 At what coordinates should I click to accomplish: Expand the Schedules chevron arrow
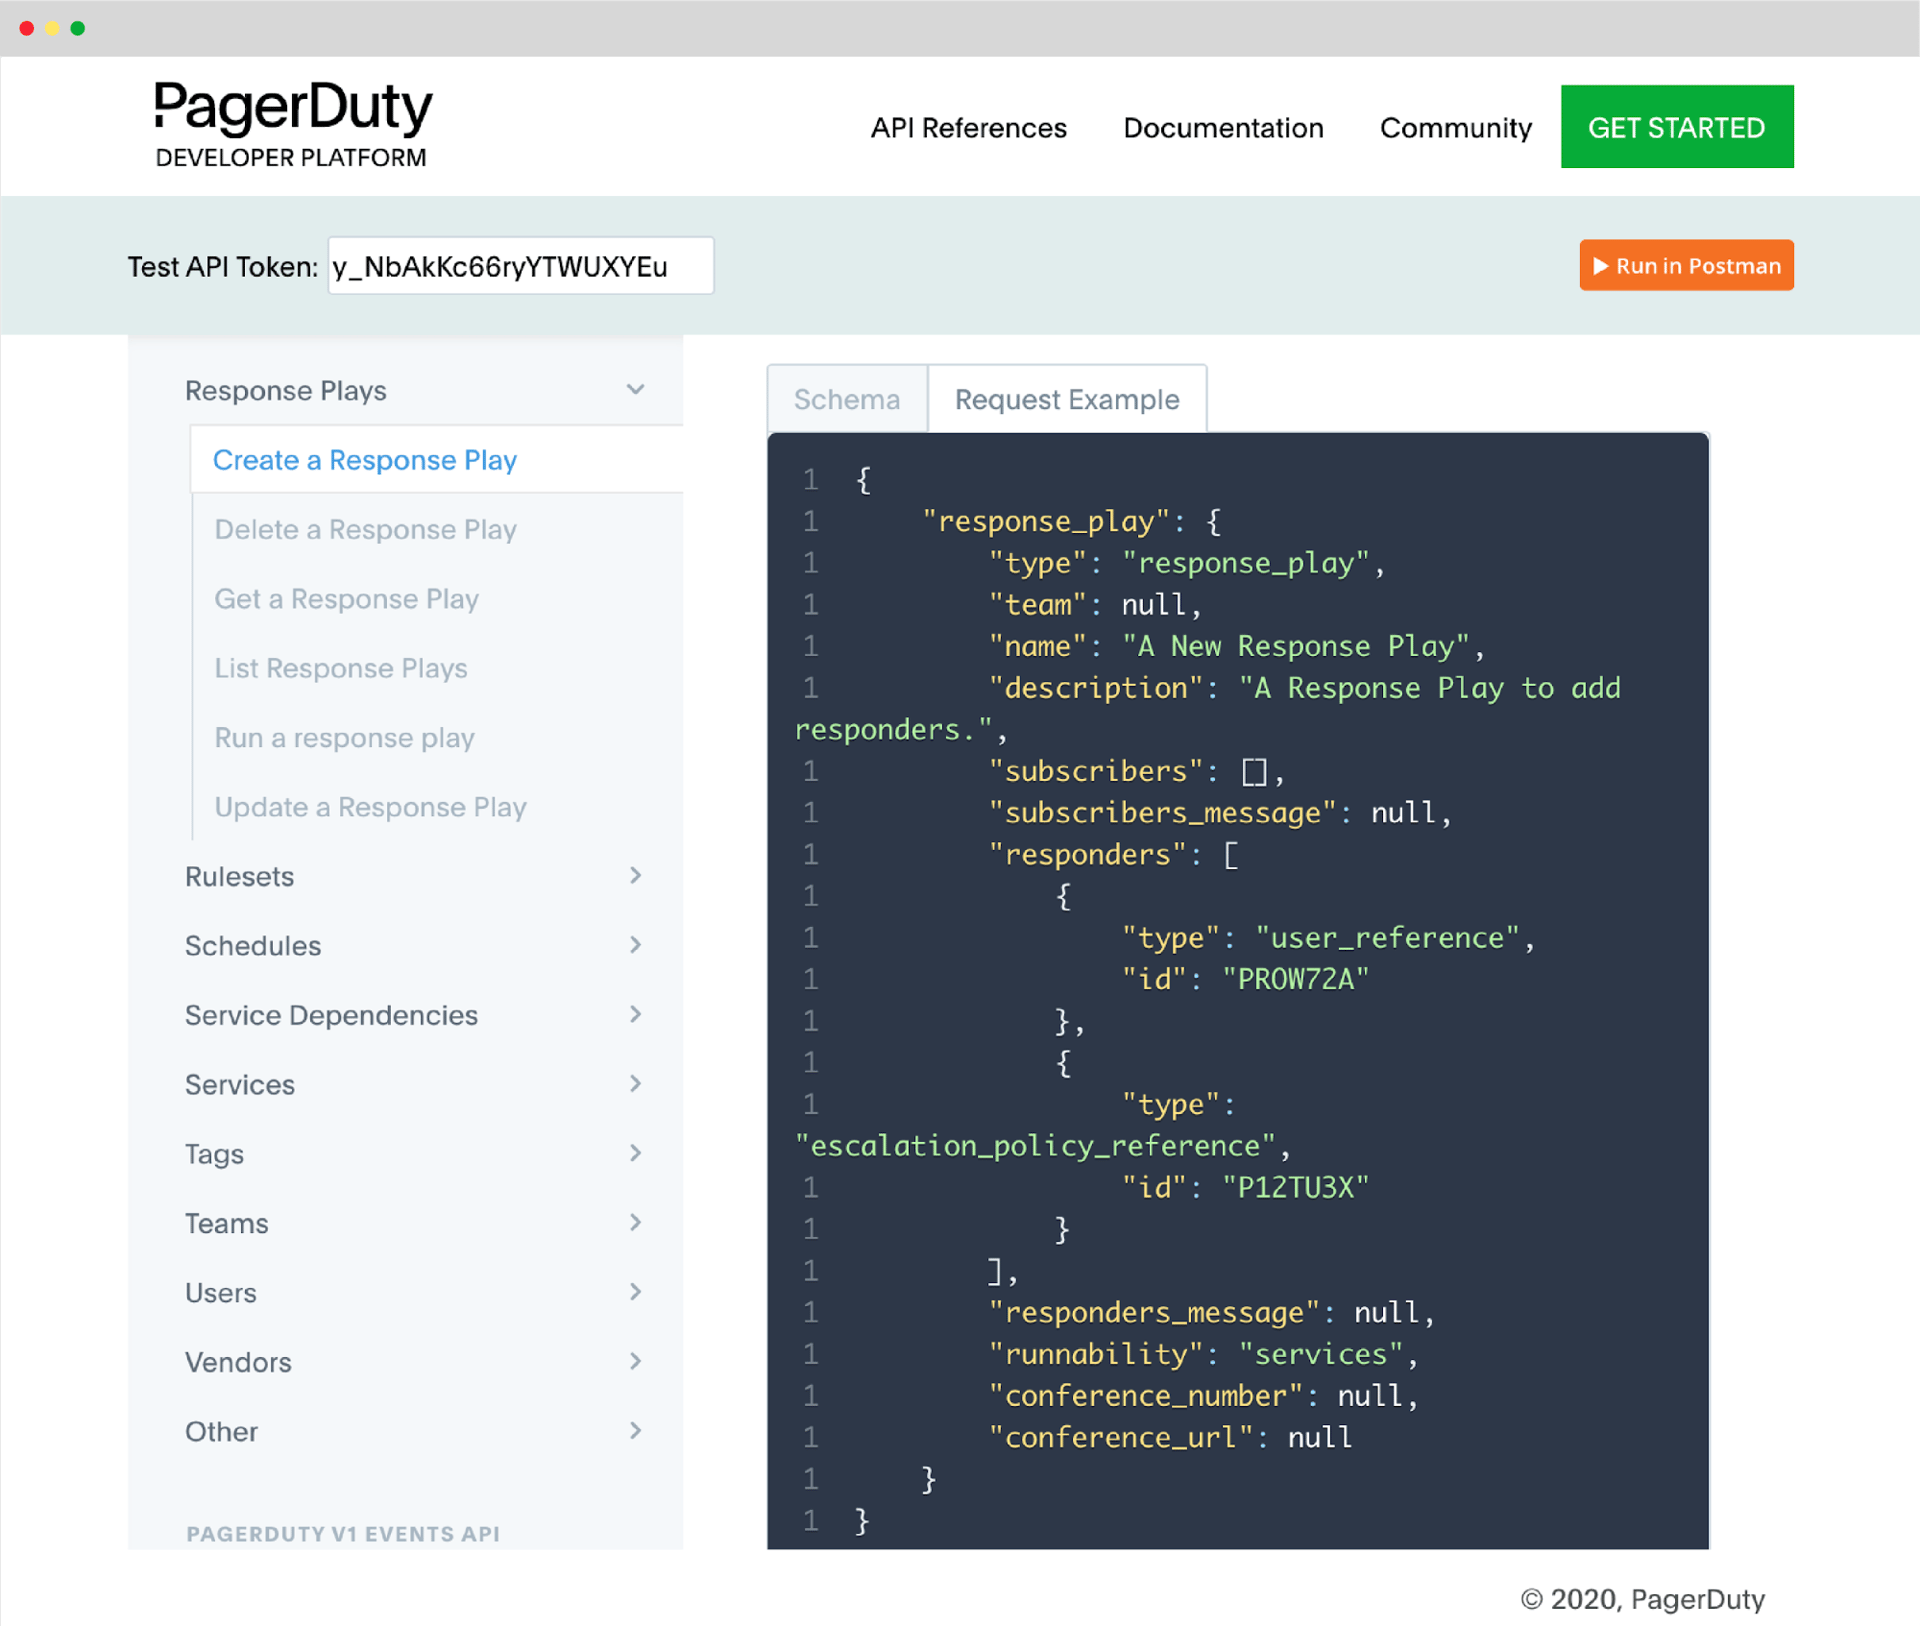(635, 945)
